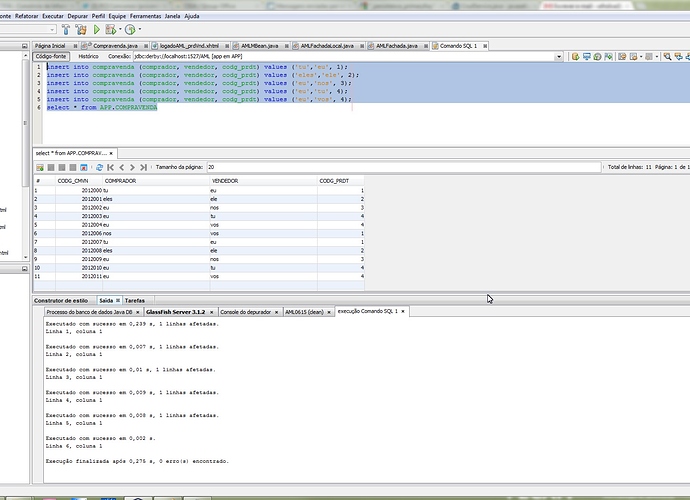
Task: Click the Run Statement icon beside Run SQL
Action: click(x=587, y=56)
